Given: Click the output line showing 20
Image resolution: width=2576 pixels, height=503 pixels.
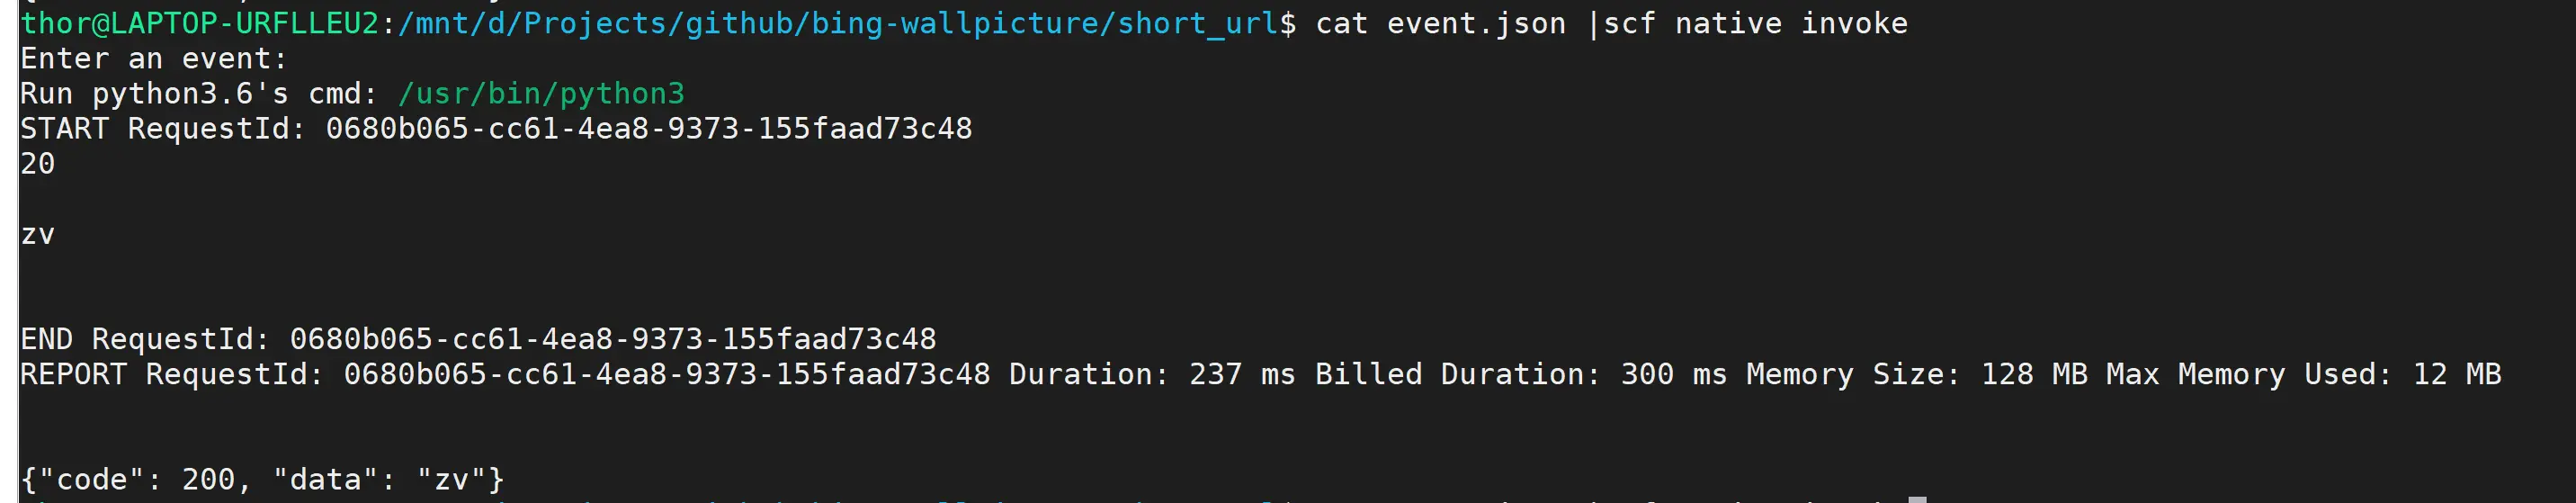Looking at the screenshot, I should tap(38, 163).
